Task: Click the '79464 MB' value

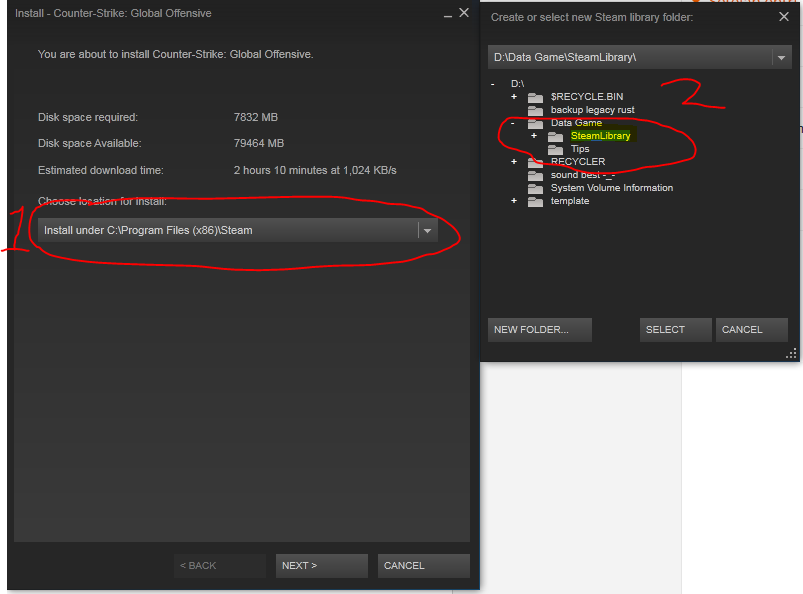Action: 259,143
